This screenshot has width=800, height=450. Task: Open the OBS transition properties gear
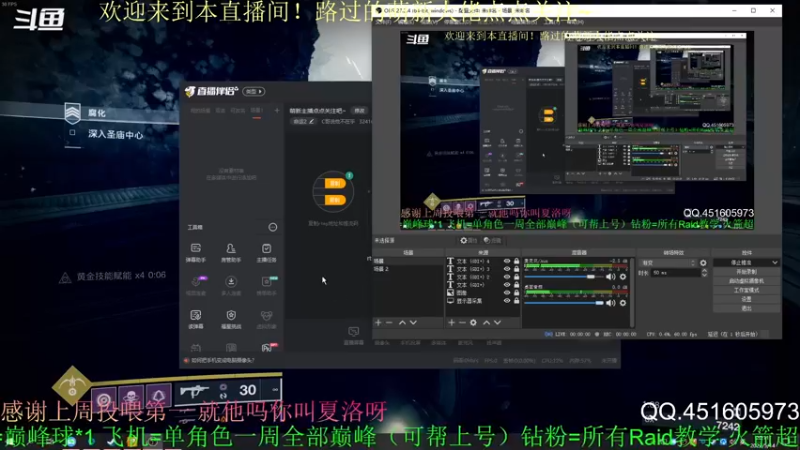(x=704, y=263)
